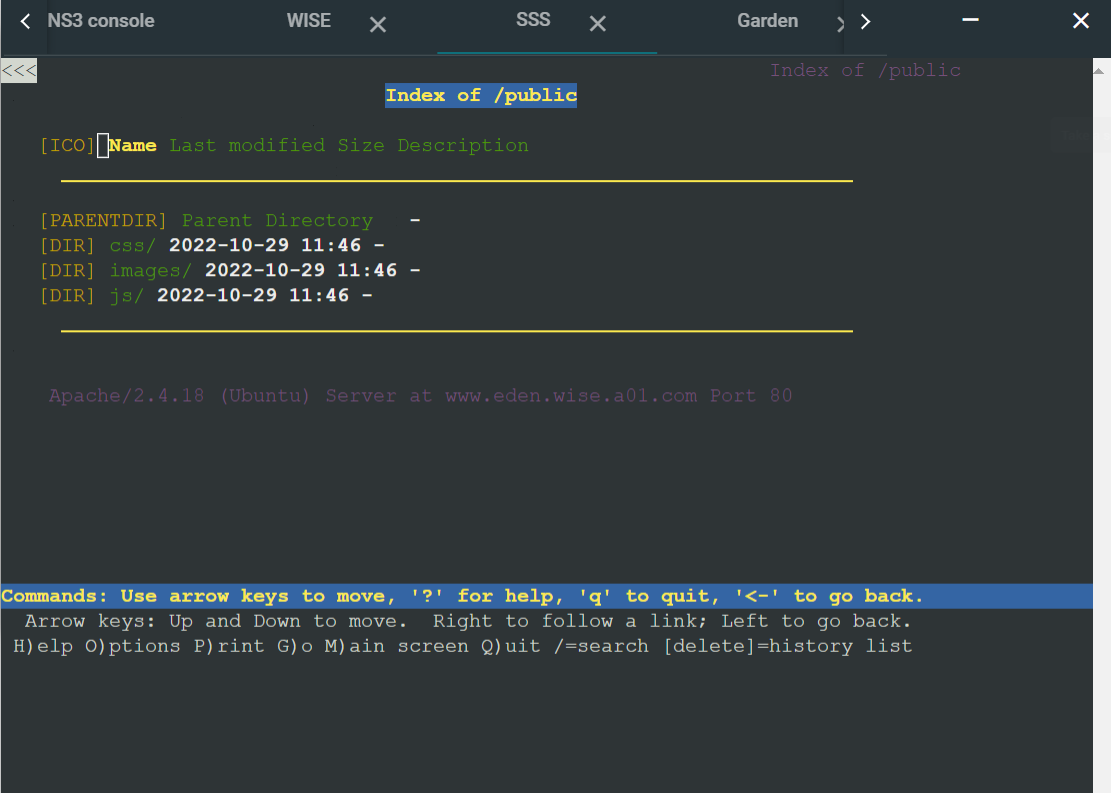The width and height of the screenshot is (1111, 793).
Task: Click the Description column header
Action: pos(463,145)
